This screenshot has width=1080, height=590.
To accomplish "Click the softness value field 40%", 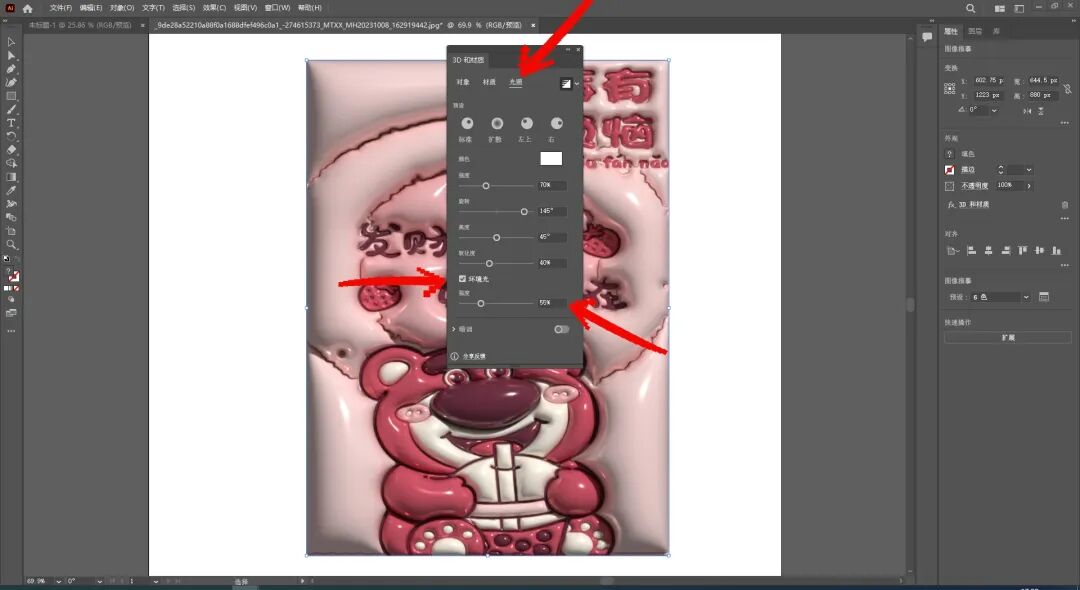I will (552, 264).
